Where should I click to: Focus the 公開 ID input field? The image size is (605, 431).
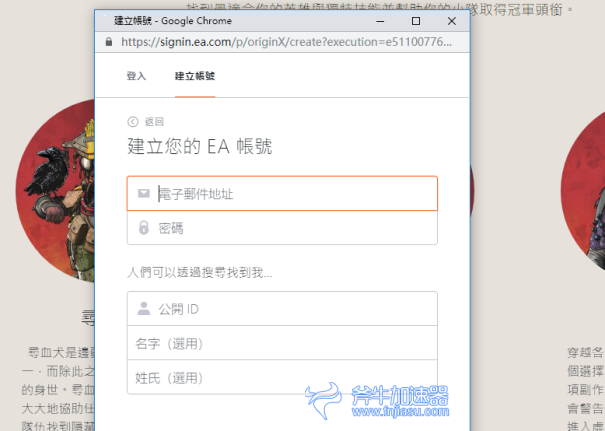282,309
